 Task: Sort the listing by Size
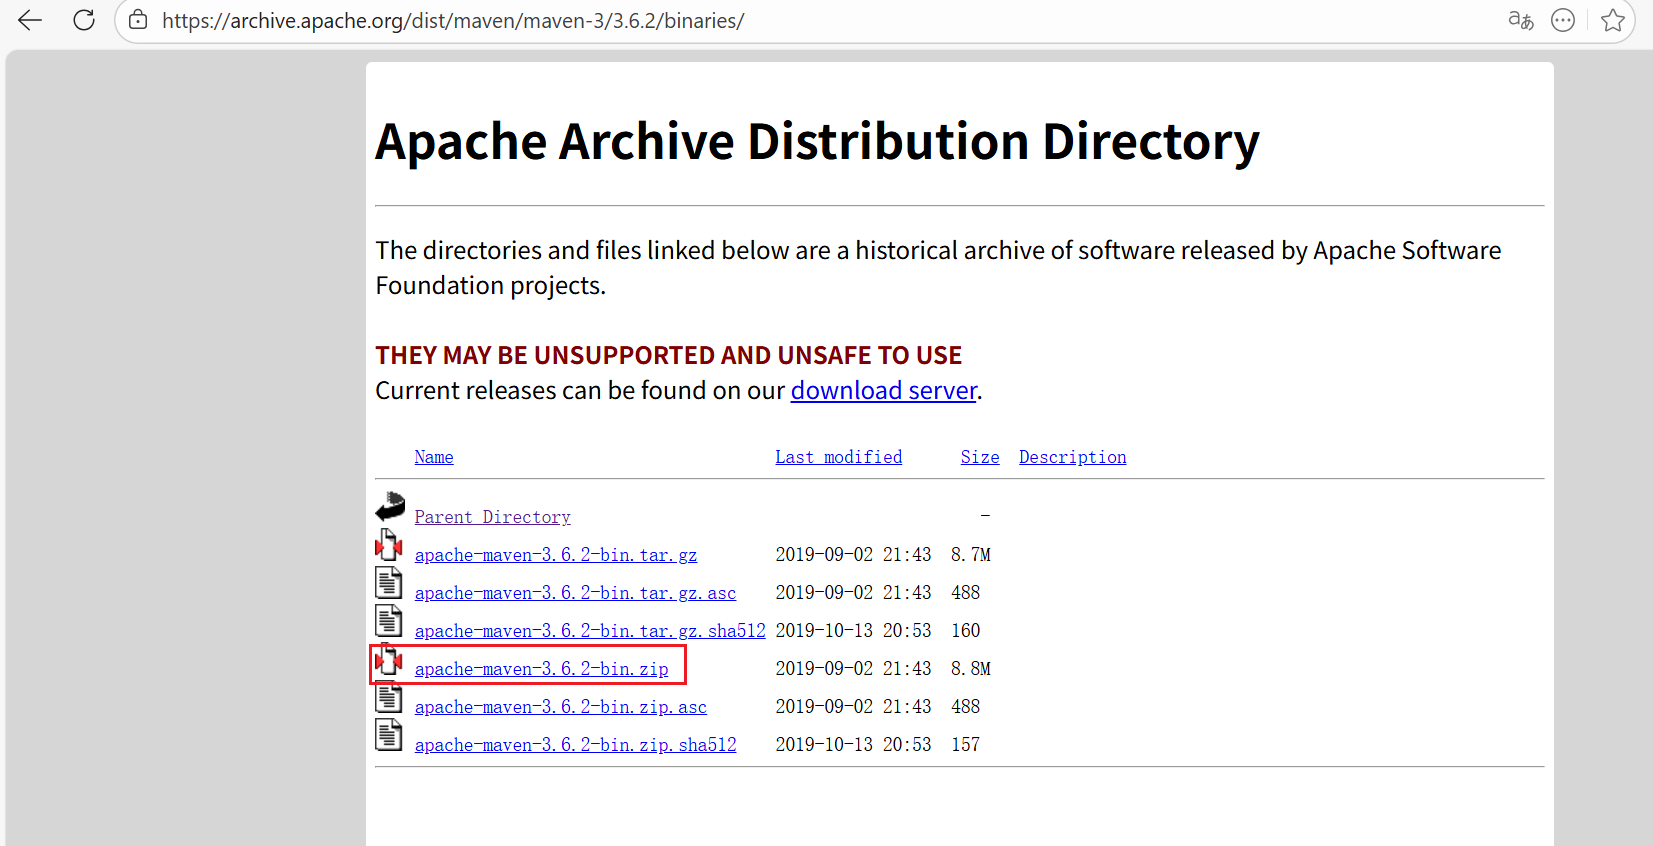(x=980, y=457)
